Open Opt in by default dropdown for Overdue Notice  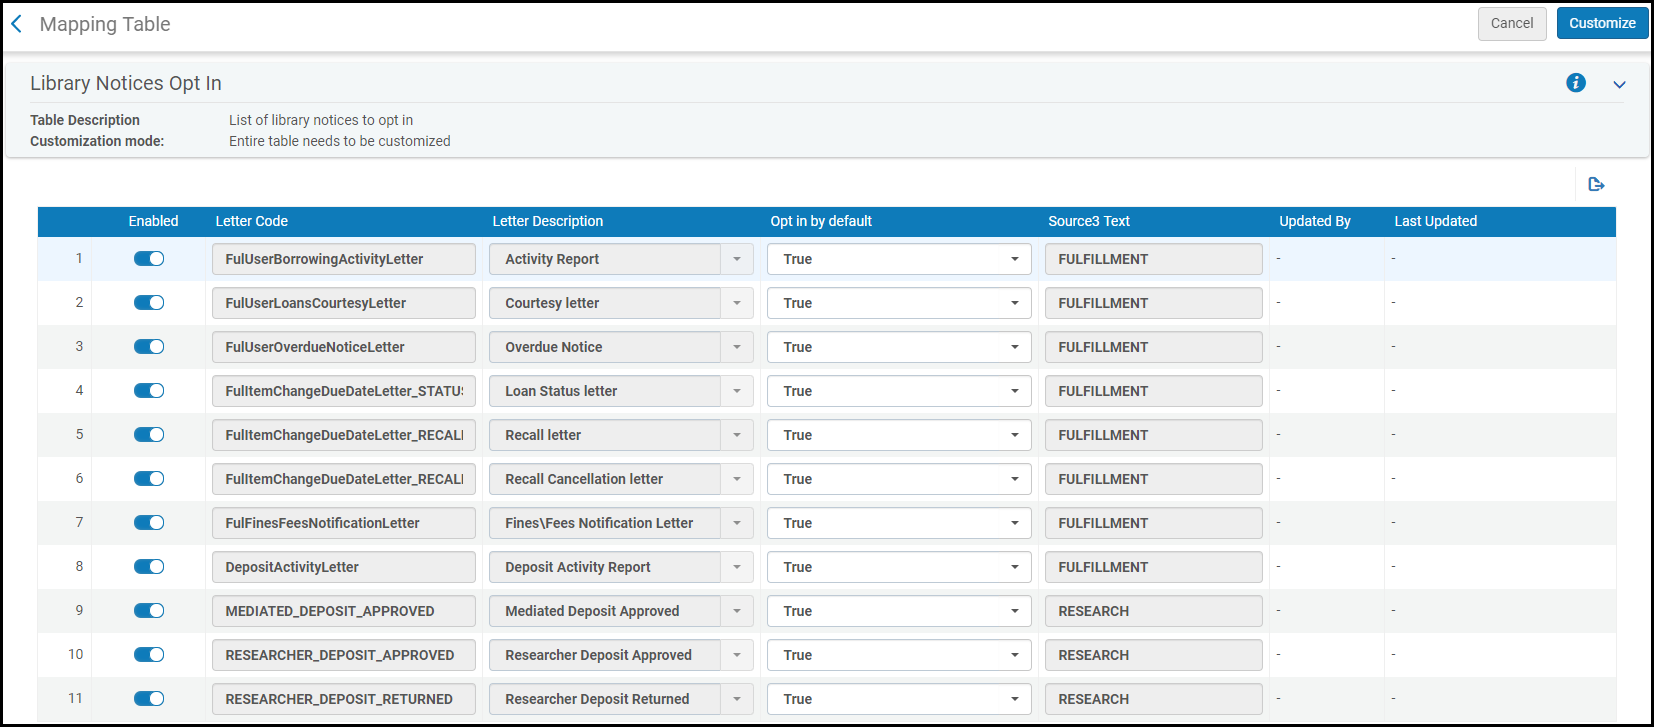[899, 347]
